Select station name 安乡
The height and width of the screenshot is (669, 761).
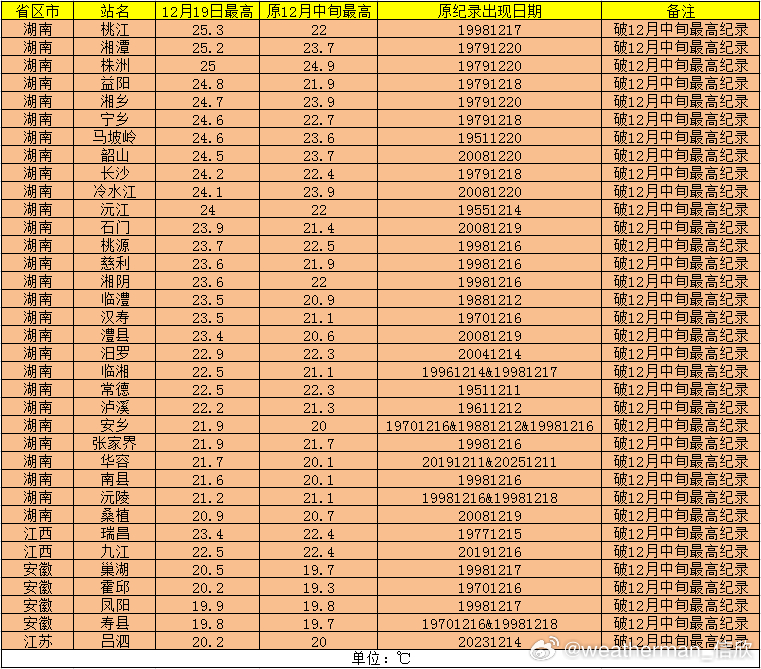click(x=115, y=425)
